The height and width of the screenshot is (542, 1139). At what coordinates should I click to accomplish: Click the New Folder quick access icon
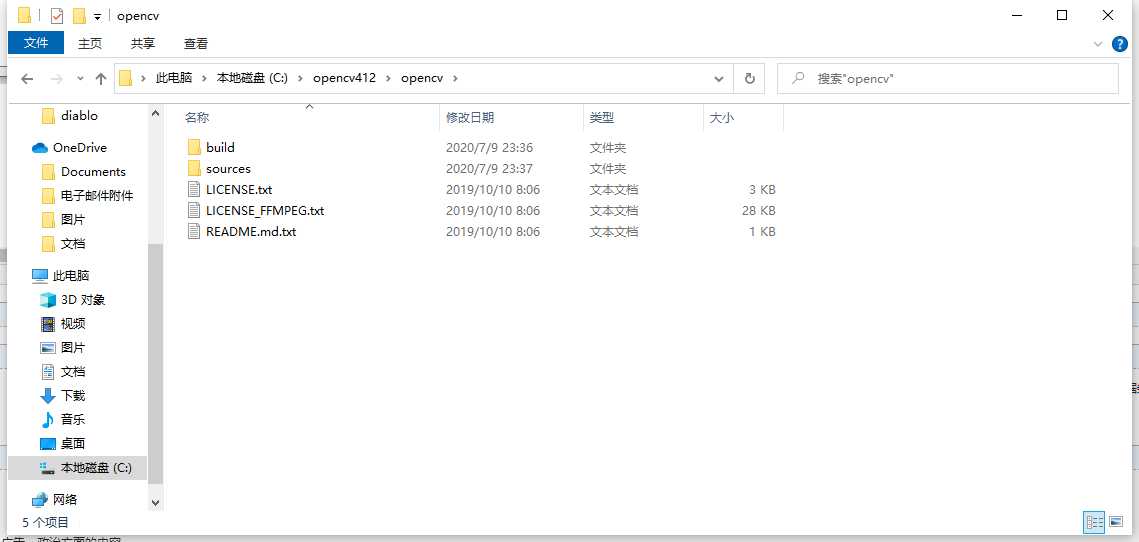pyautogui.click(x=79, y=15)
